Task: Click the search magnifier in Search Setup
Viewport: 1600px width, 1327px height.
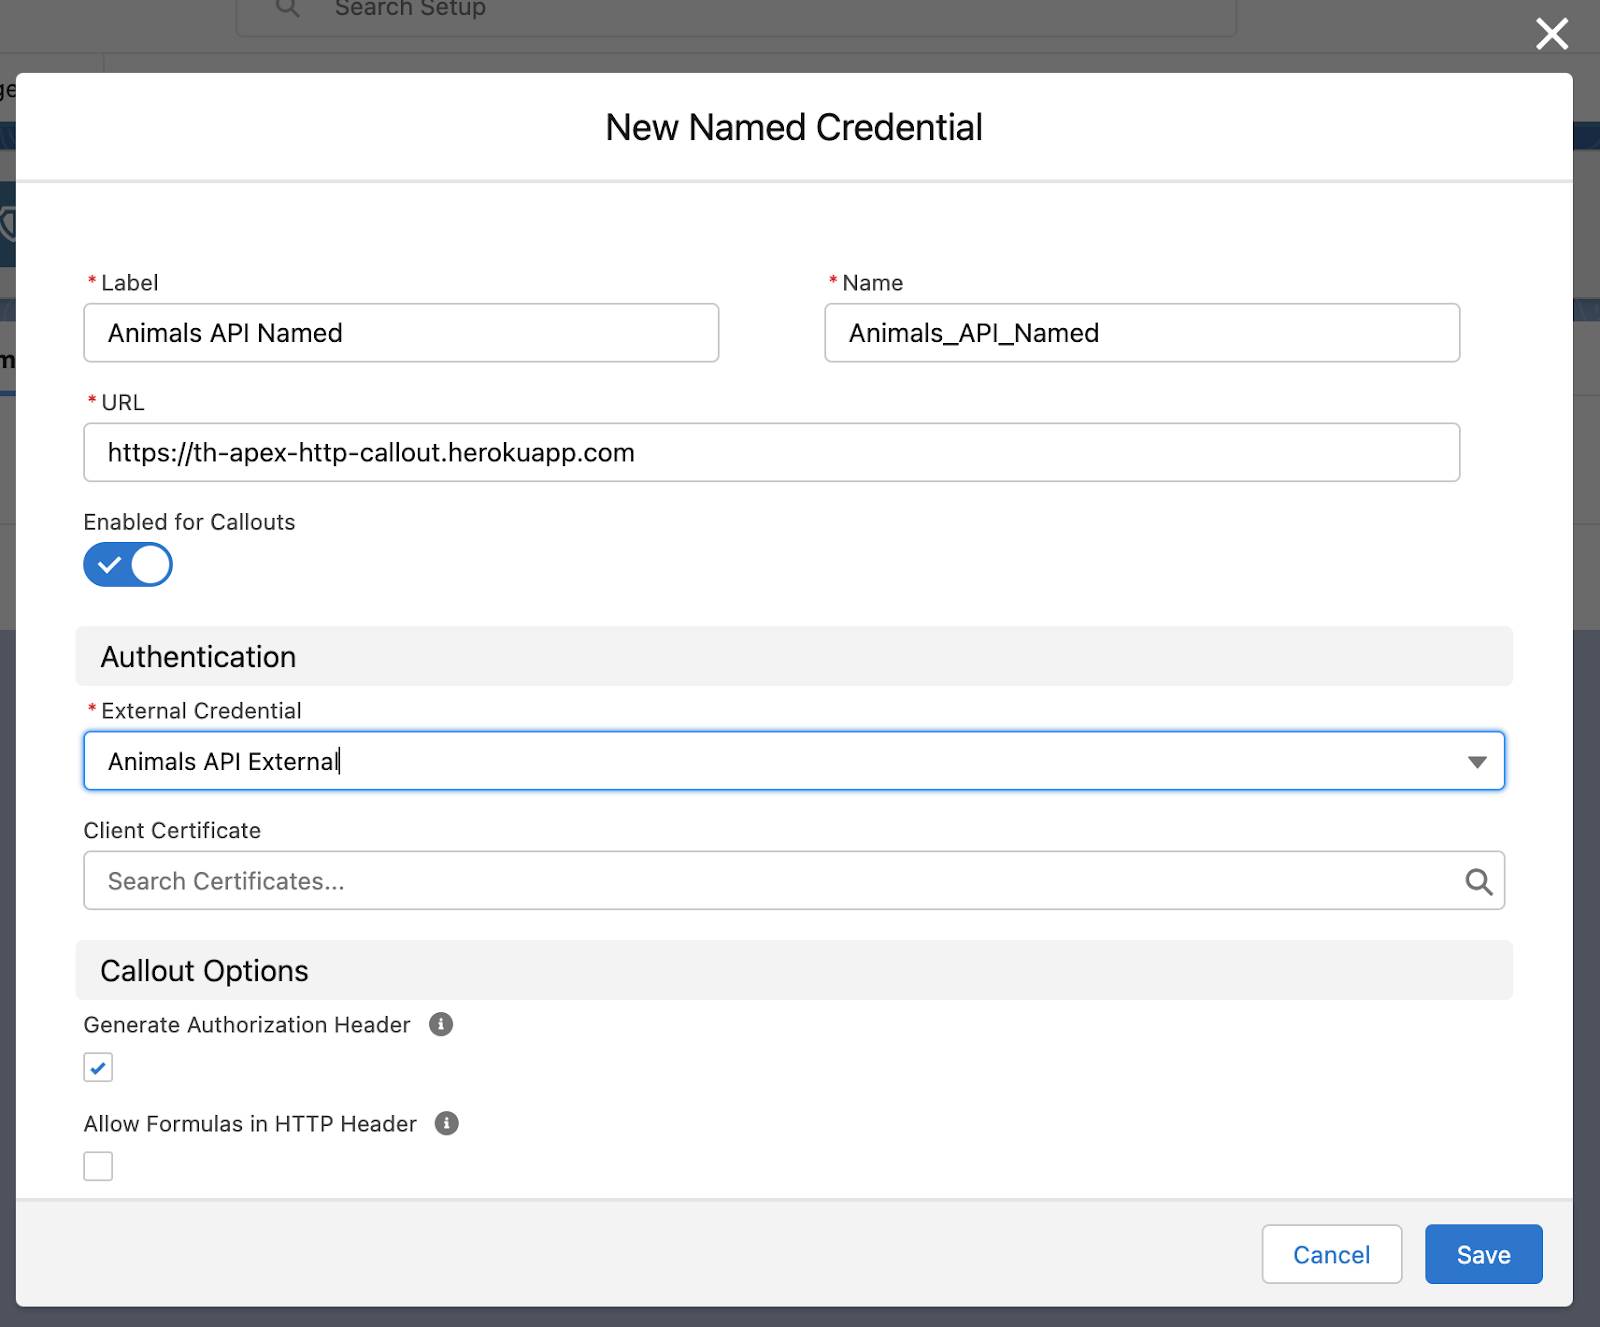Action: [289, 8]
